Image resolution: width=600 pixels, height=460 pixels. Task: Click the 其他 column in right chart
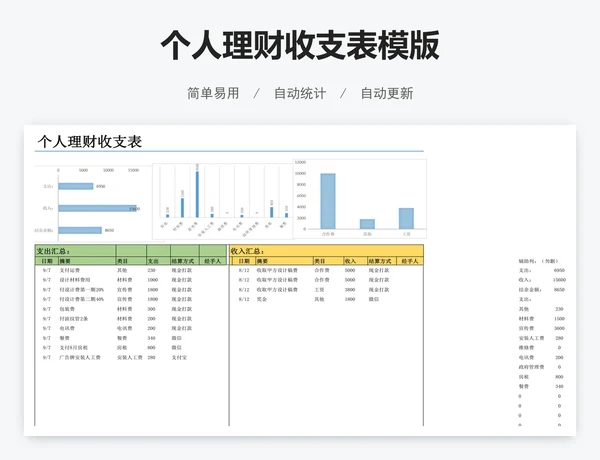pyautogui.click(x=367, y=224)
